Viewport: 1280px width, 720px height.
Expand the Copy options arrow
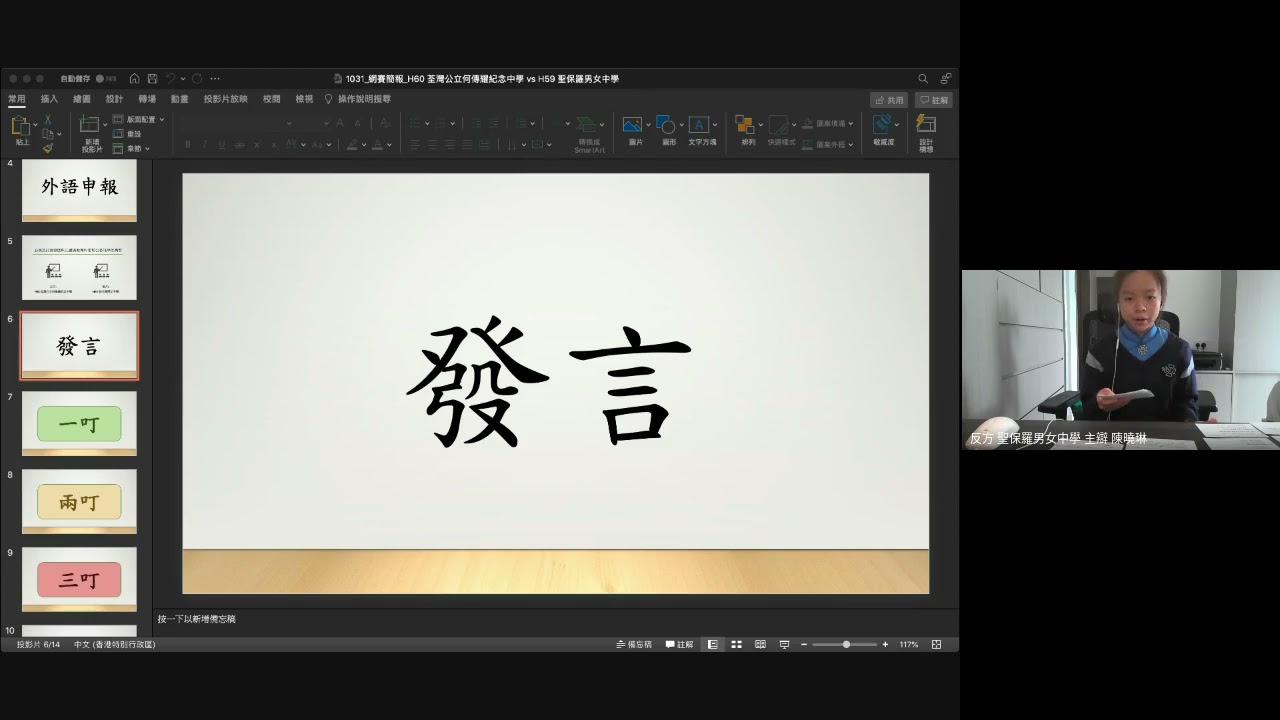click(x=58, y=133)
